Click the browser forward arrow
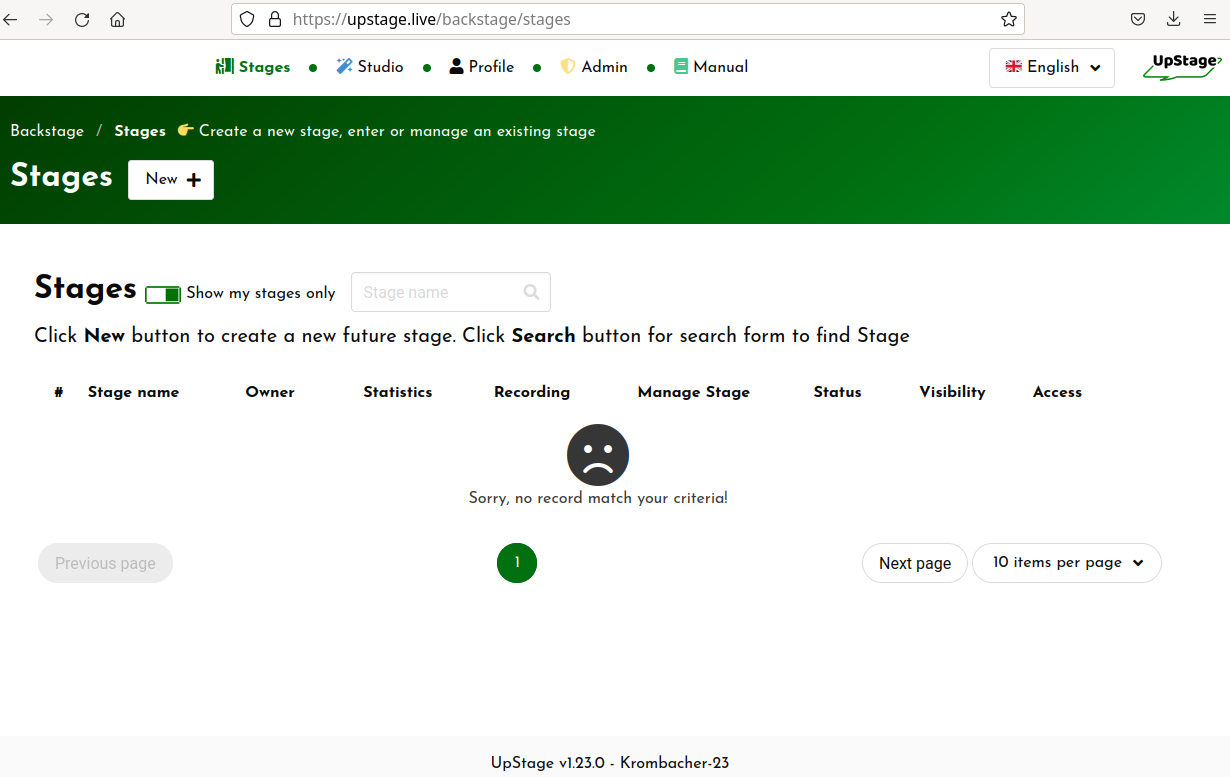1230x777 pixels. pyautogui.click(x=46, y=19)
